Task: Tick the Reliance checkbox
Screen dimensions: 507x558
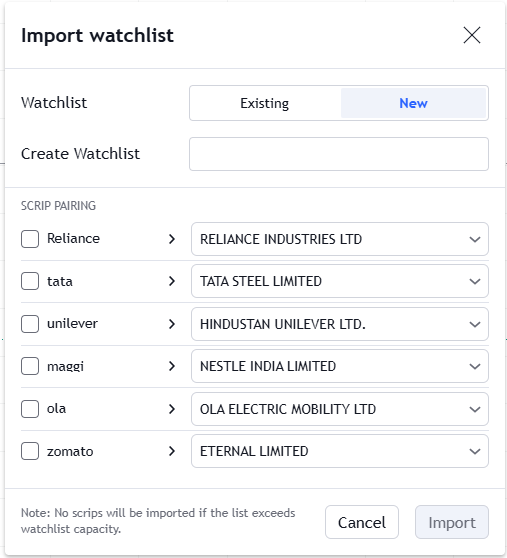Action: coord(30,239)
